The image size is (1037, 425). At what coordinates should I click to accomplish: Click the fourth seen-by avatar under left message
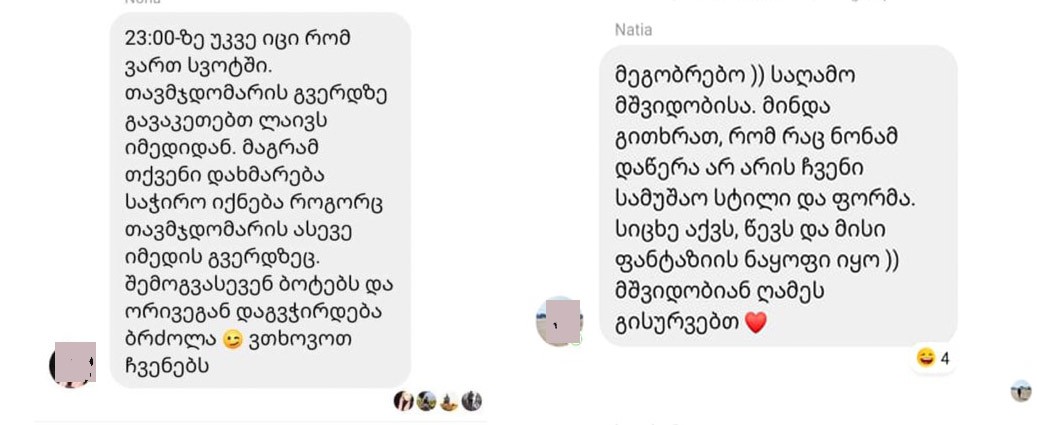(472, 401)
